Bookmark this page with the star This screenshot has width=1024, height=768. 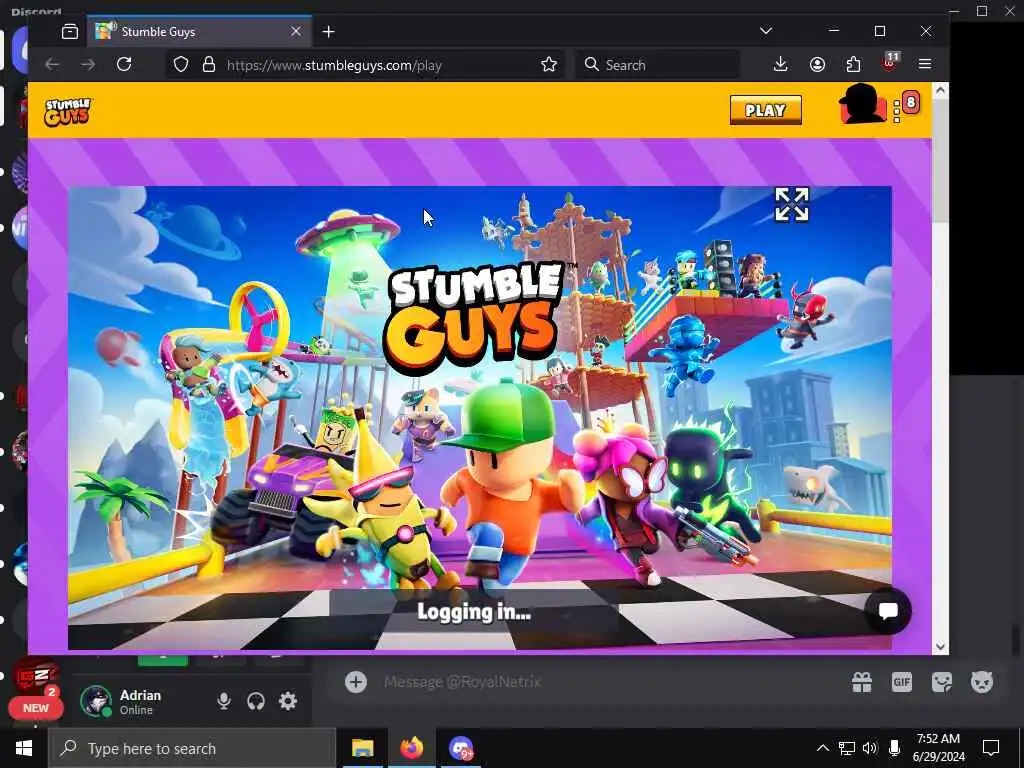(x=549, y=64)
